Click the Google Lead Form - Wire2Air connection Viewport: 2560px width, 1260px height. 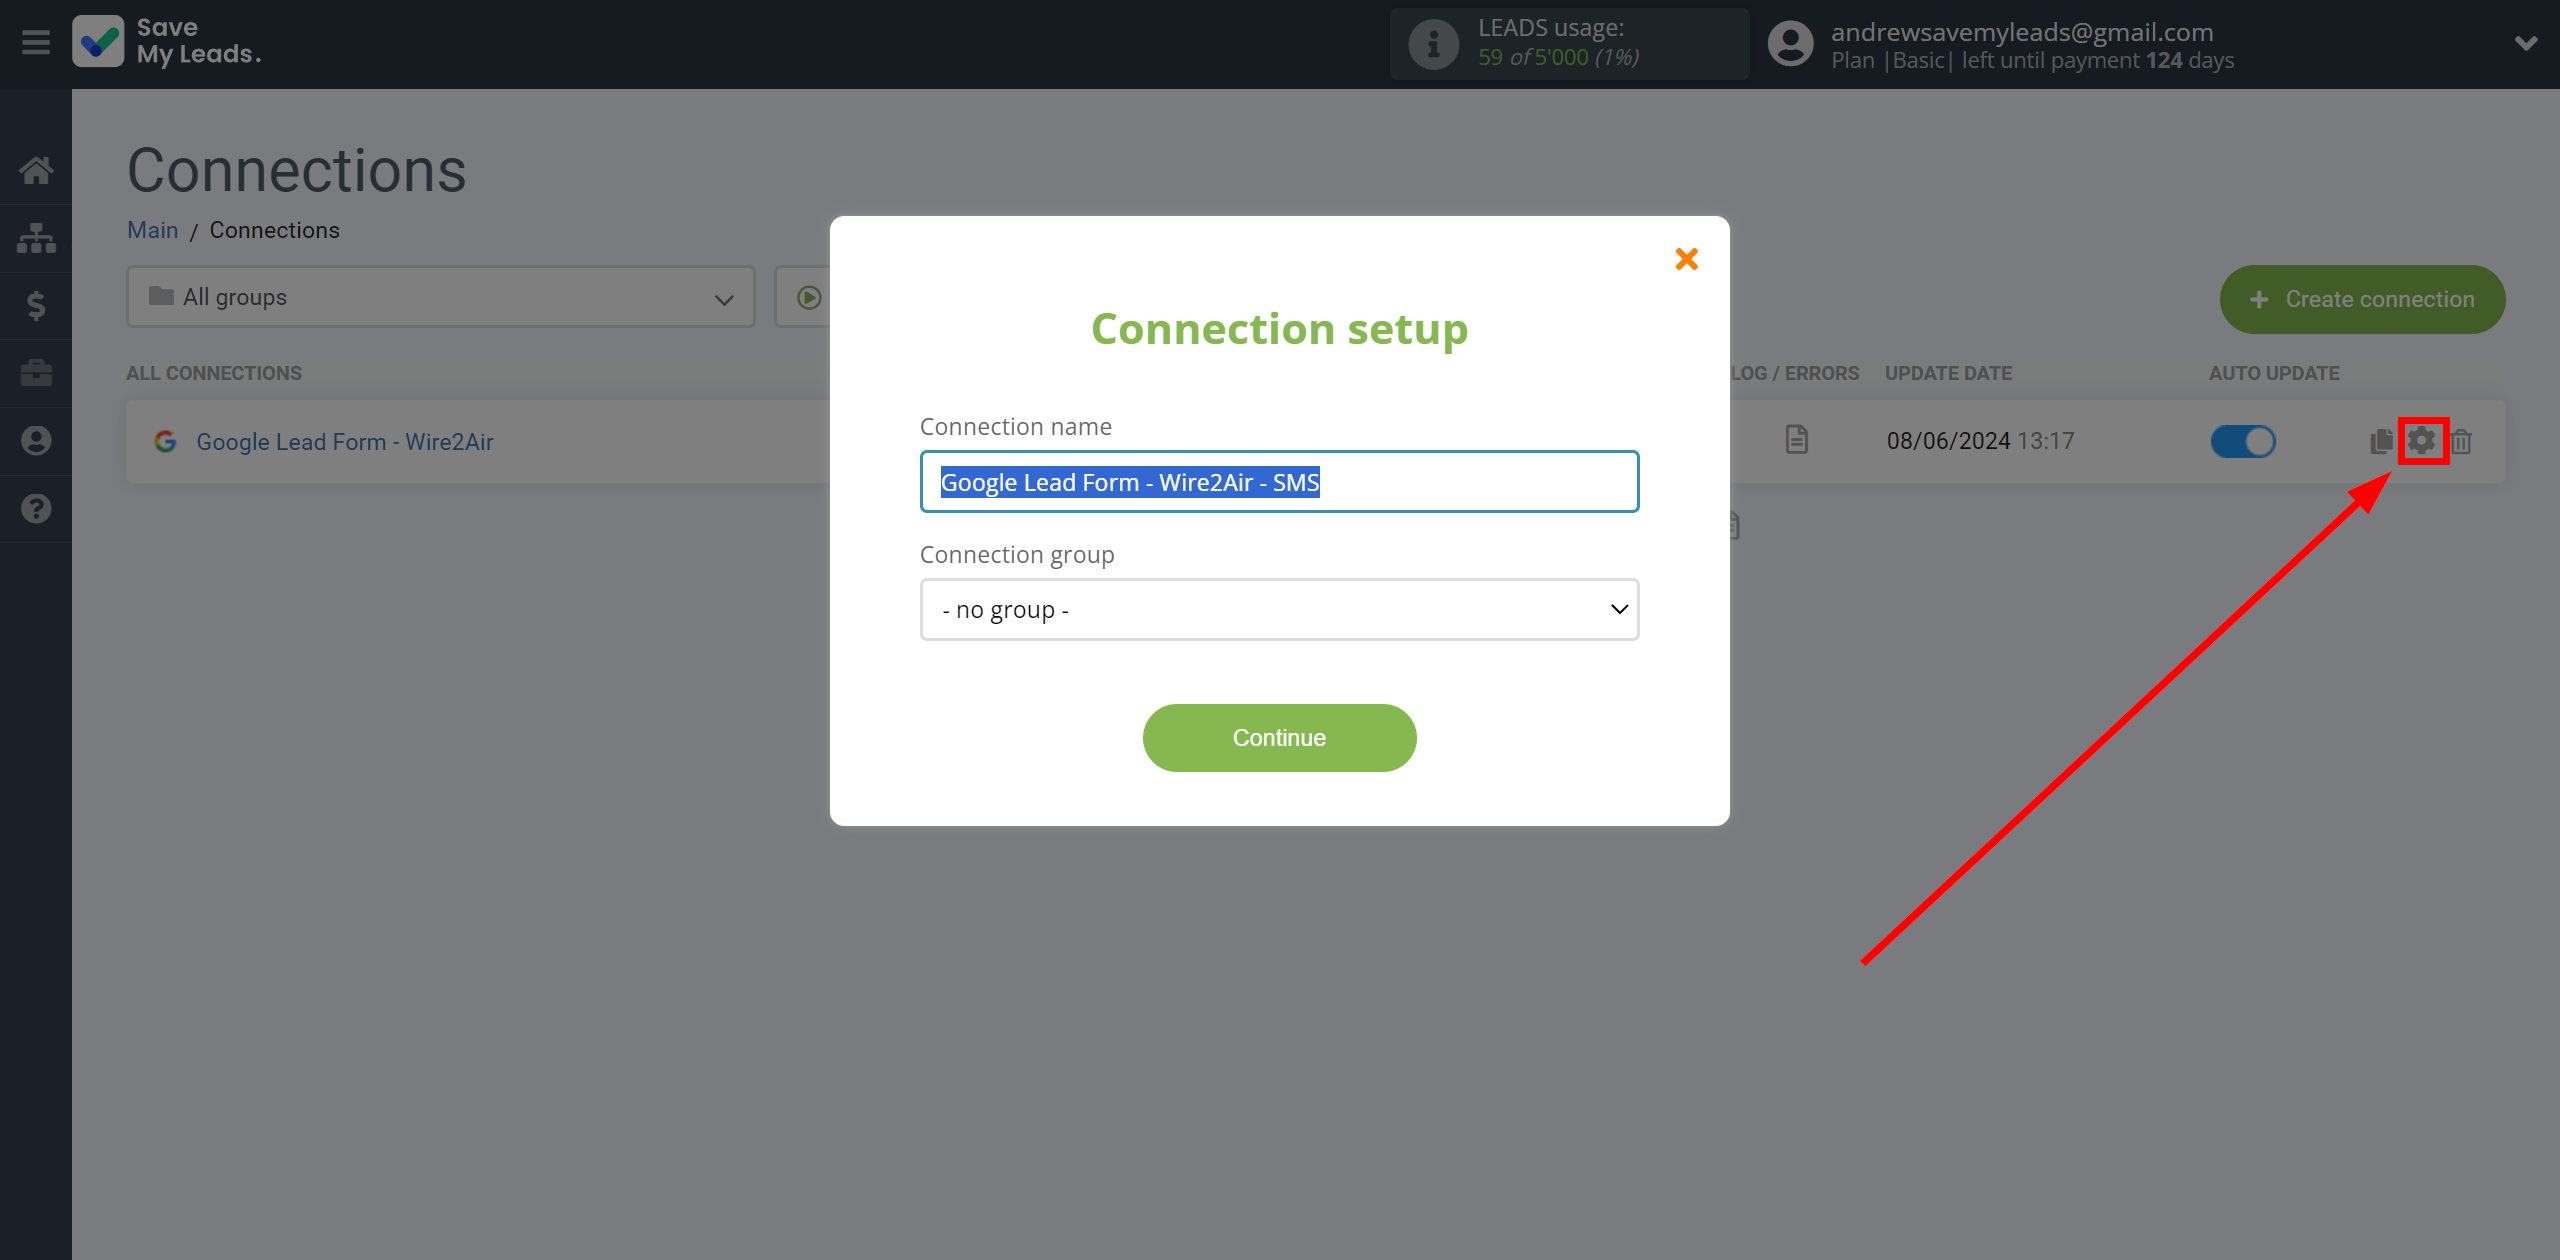pos(344,441)
